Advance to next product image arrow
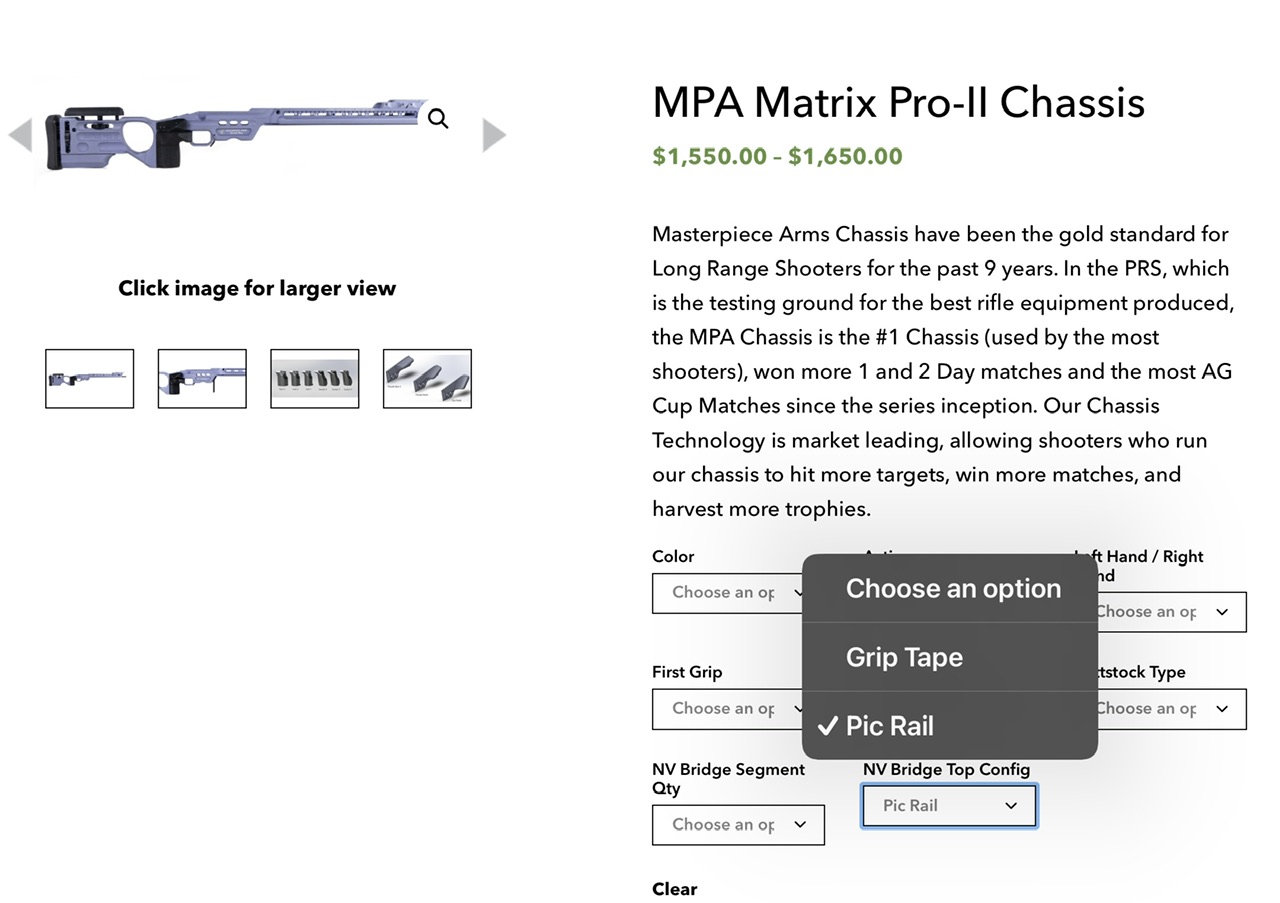This screenshot has width=1280, height=903. pyautogui.click(x=494, y=135)
